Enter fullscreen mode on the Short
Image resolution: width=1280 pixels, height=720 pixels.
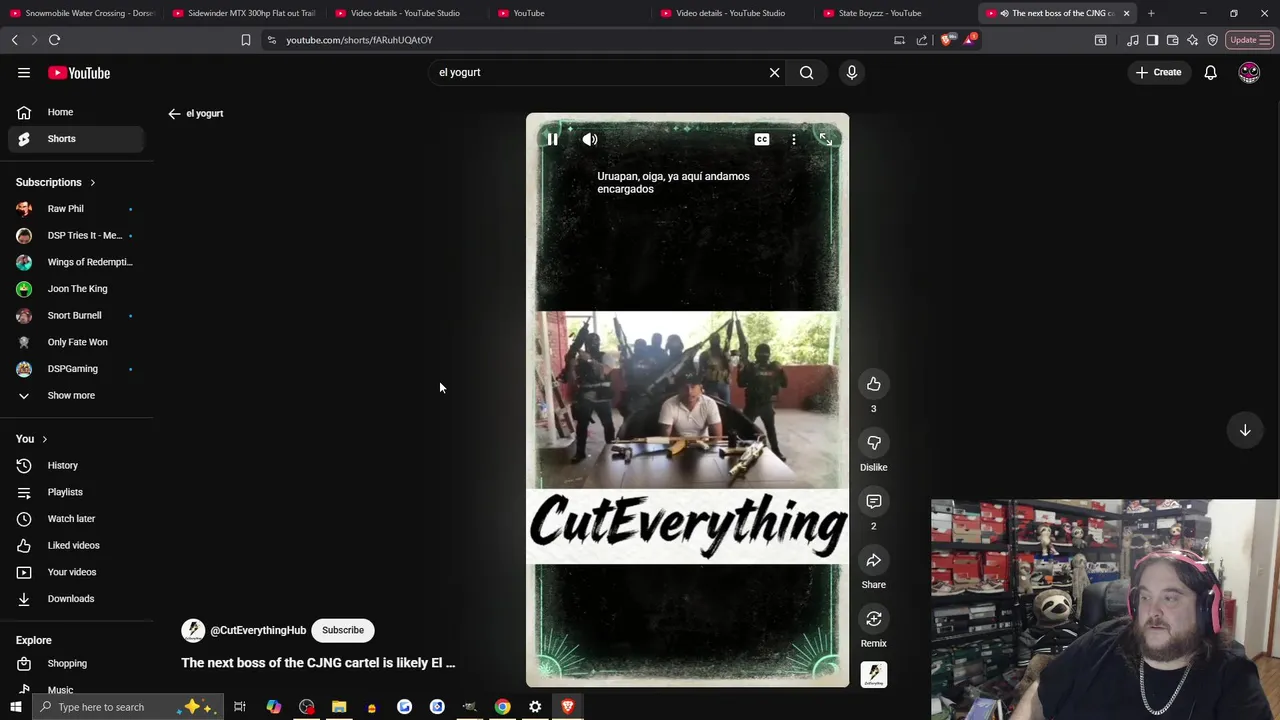825,140
